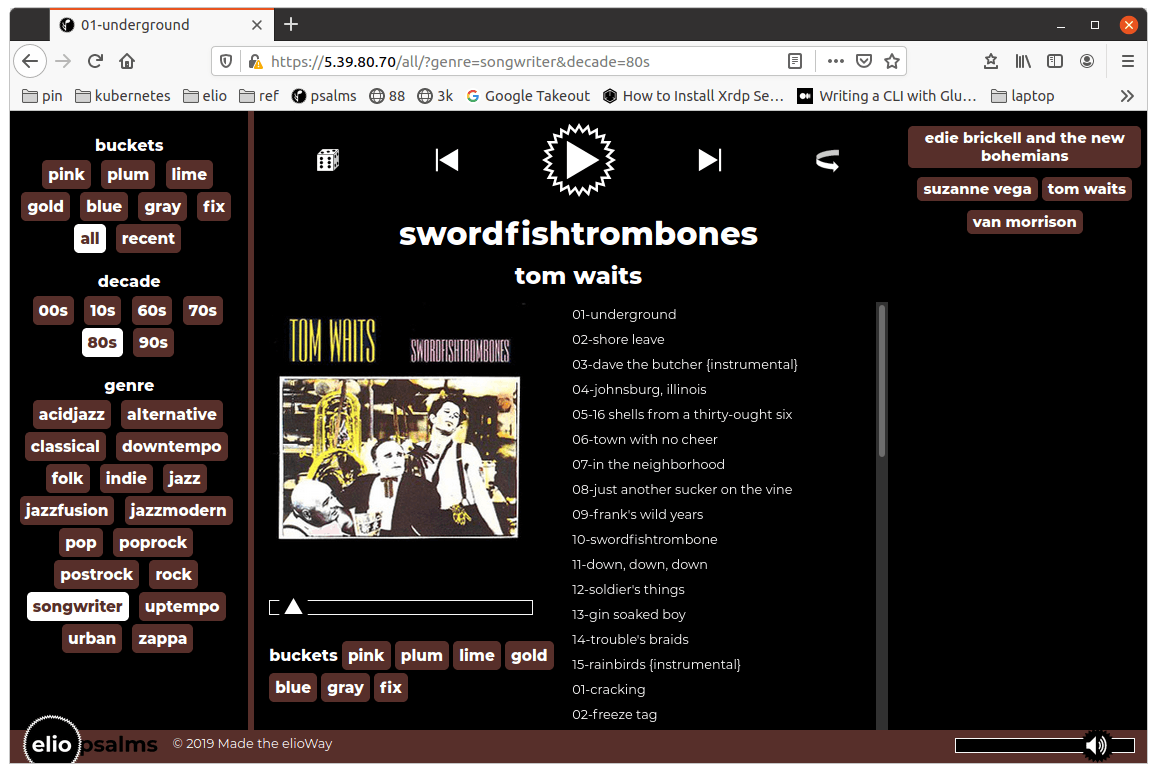Open the page actions three-dots menu

point(835,61)
